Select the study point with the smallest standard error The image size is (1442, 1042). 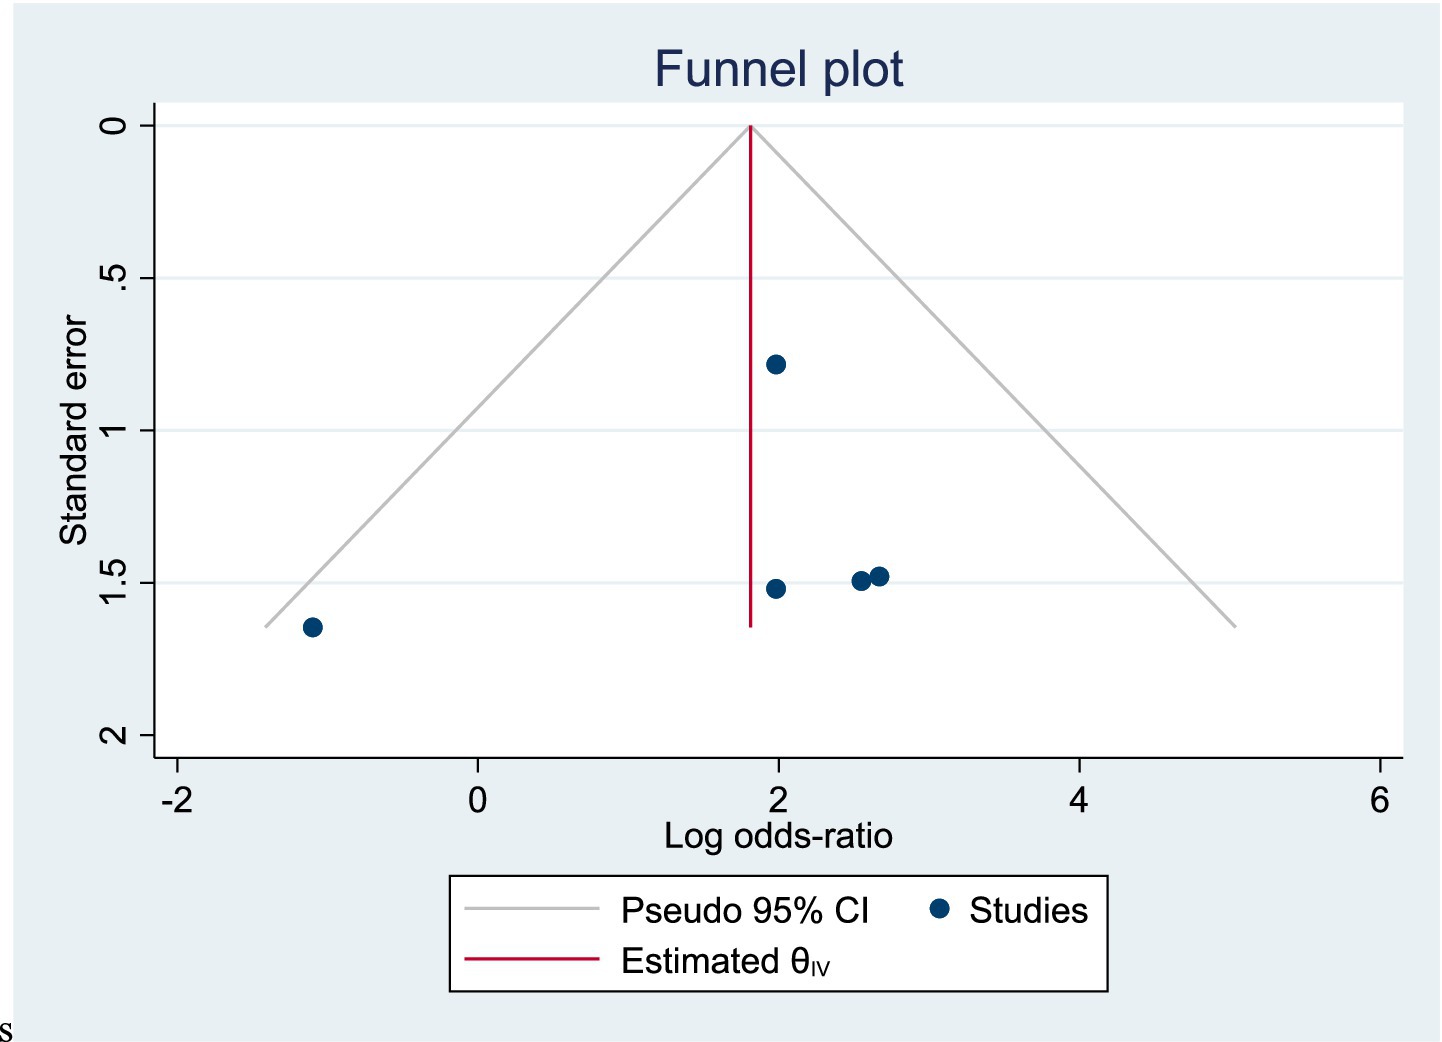(x=776, y=364)
